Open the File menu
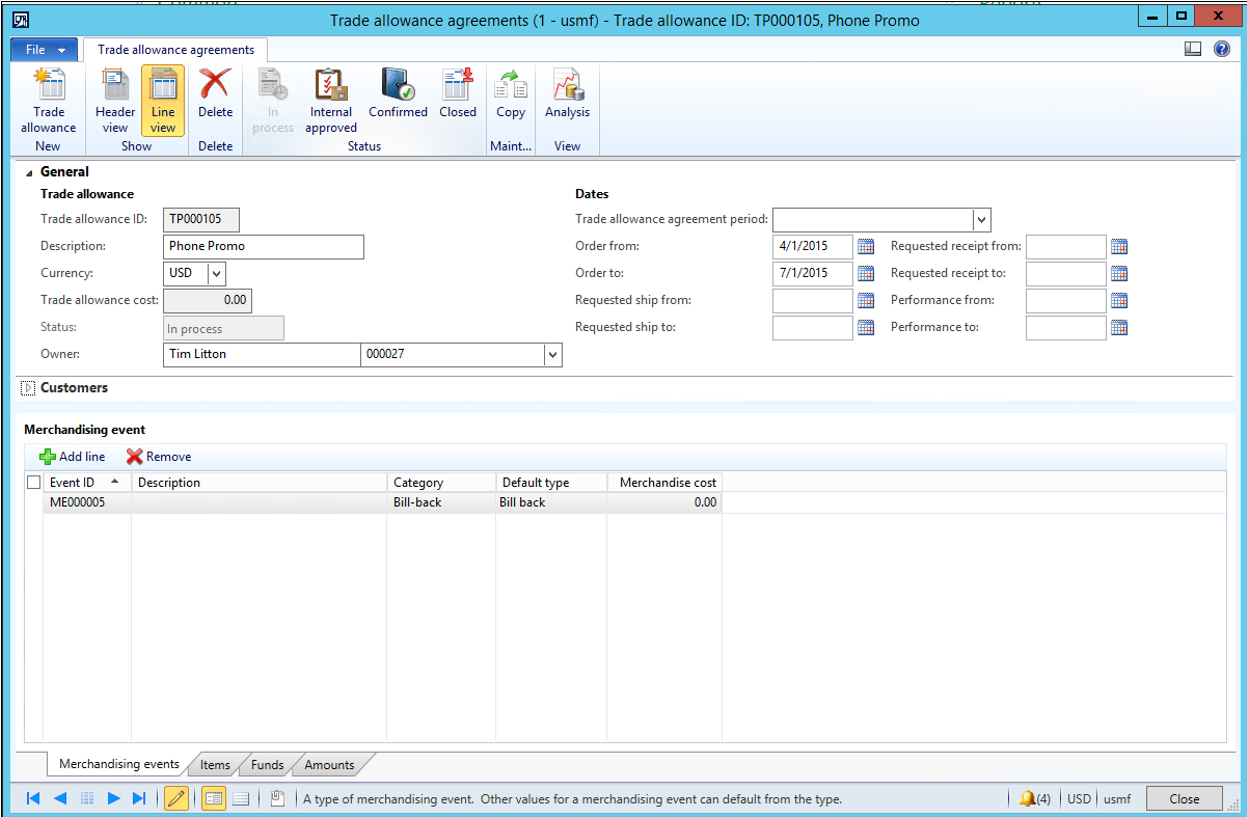Screen dimensions: 1247x817 42,49
